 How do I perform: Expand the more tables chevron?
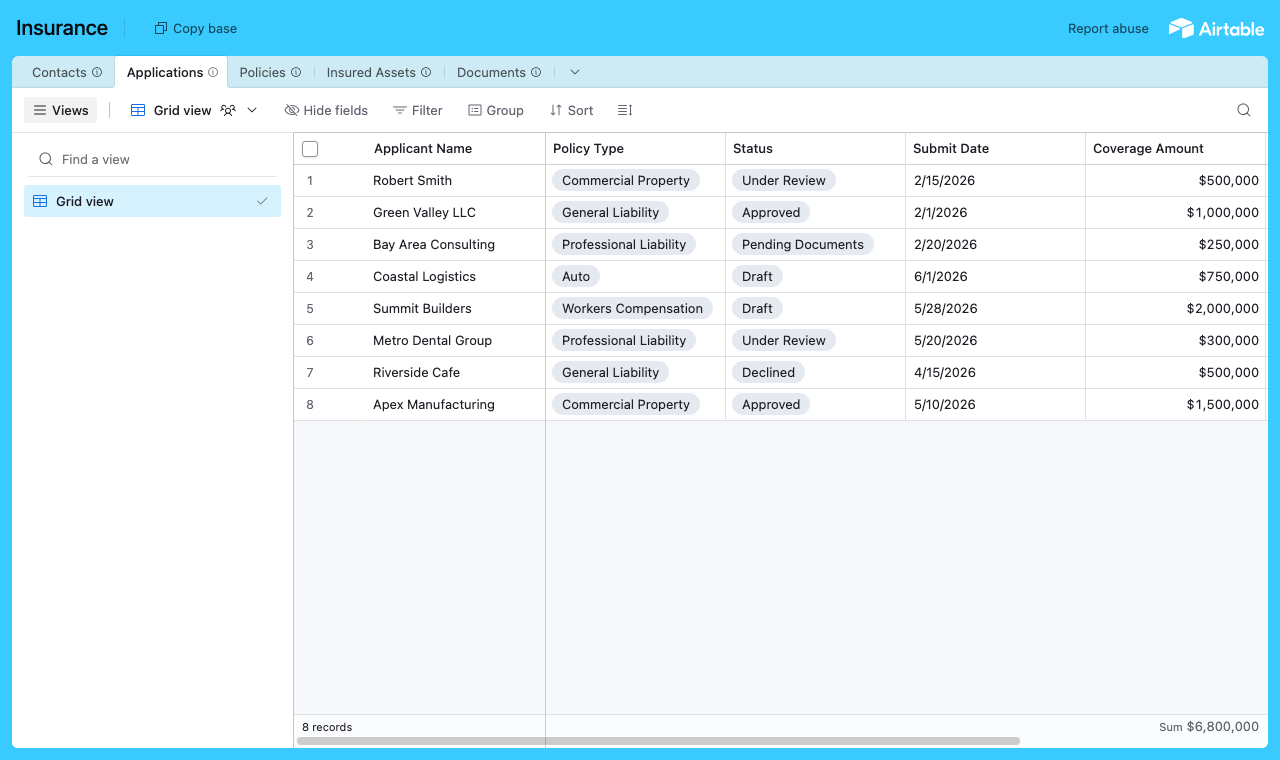pos(574,72)
